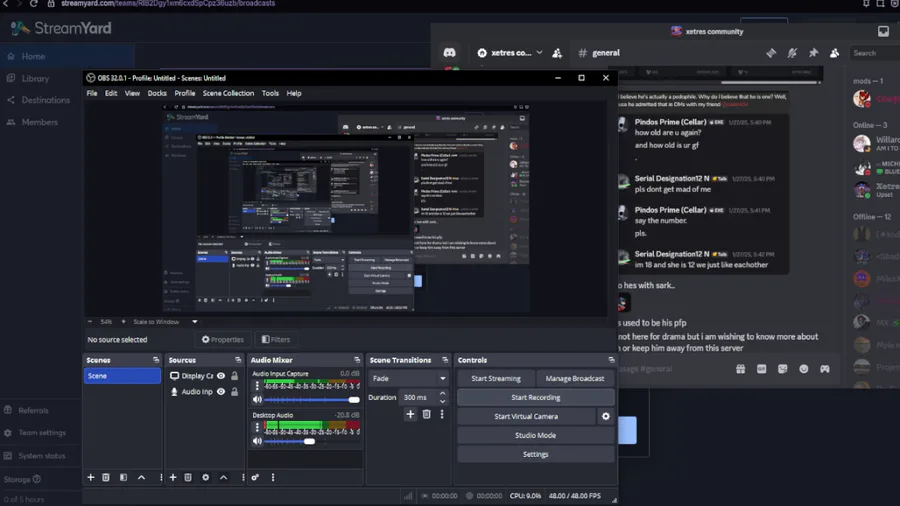Click Discord Search field
This screenshot has height=506, width=900.
[x=874, y=53]
